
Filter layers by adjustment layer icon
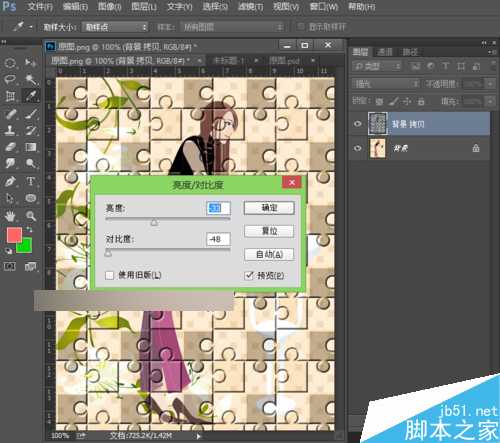tap(431, 66)
